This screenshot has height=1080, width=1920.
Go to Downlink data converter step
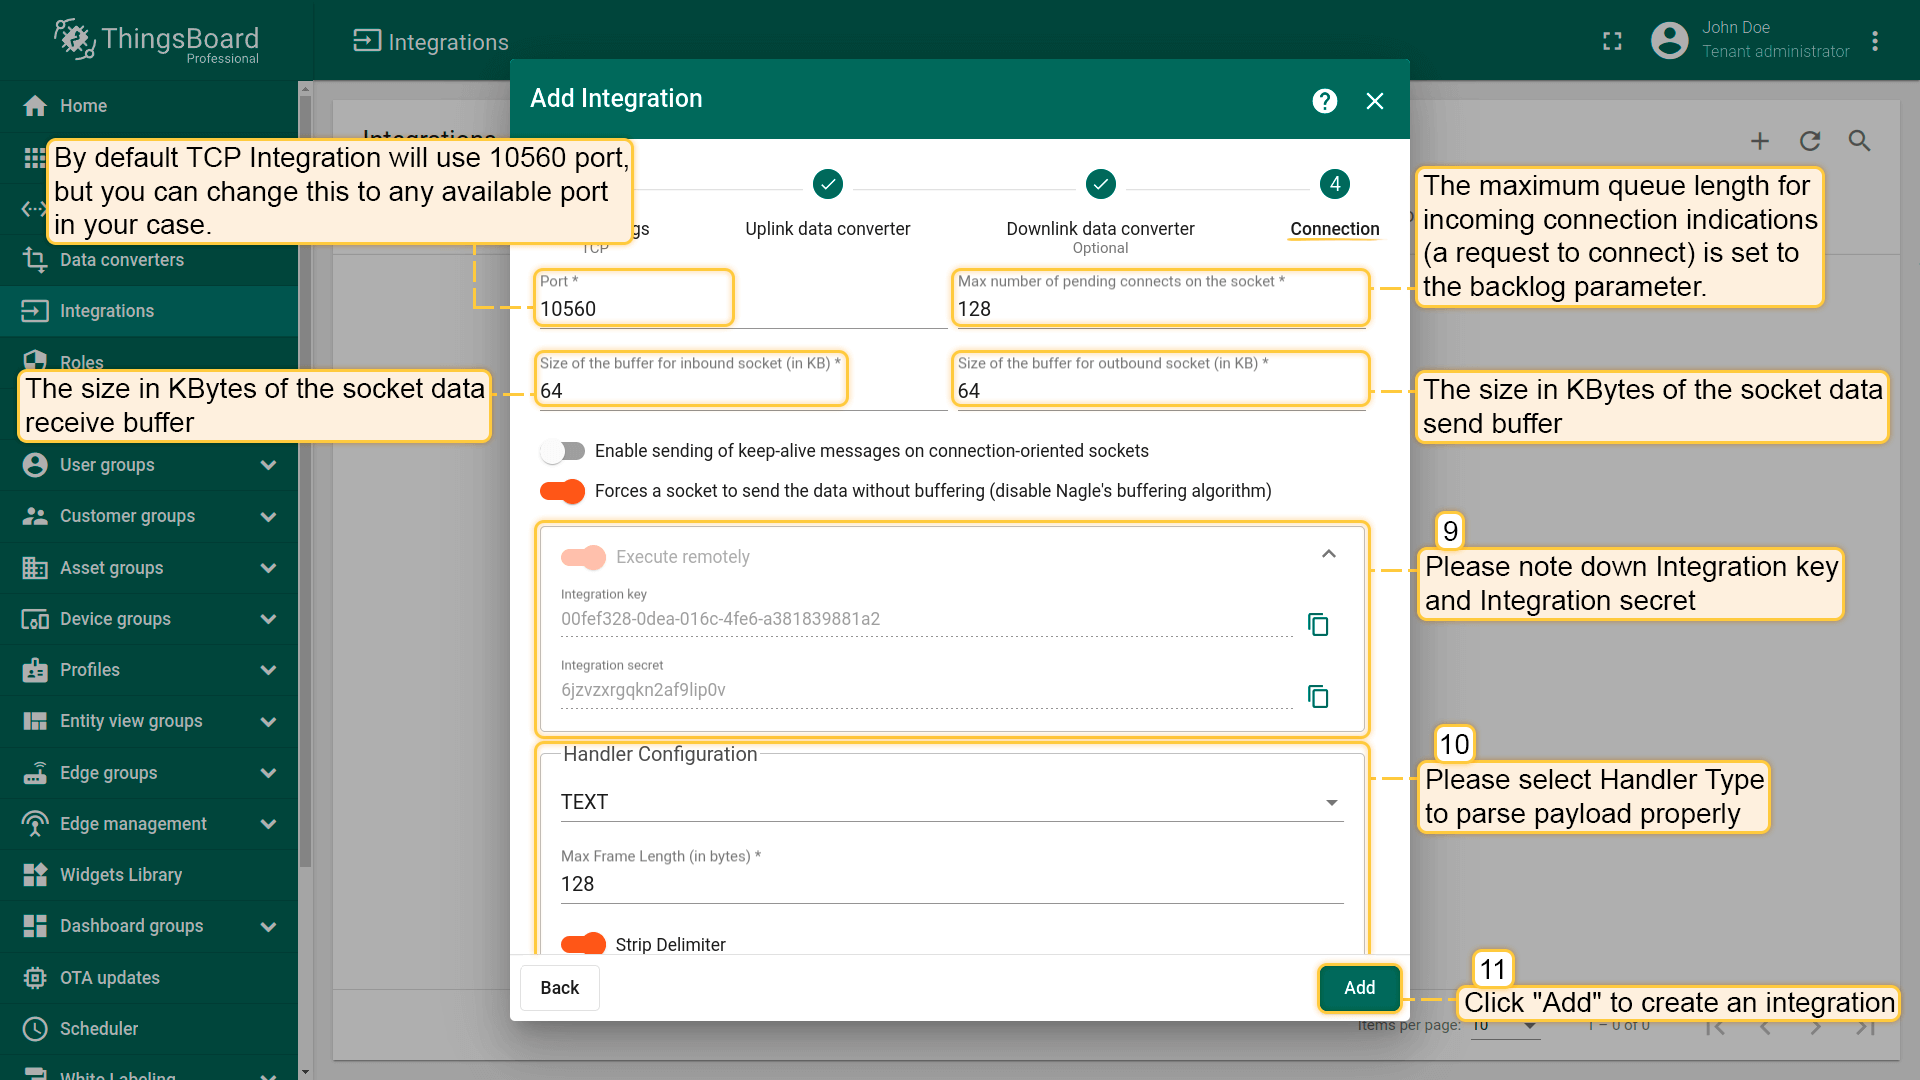point(1100,211)
